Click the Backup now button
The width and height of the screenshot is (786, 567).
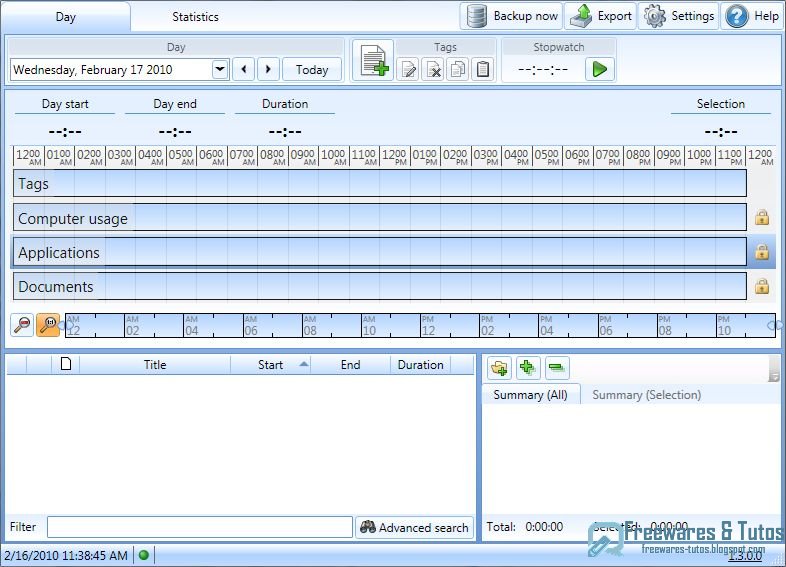tap(511, 16)
